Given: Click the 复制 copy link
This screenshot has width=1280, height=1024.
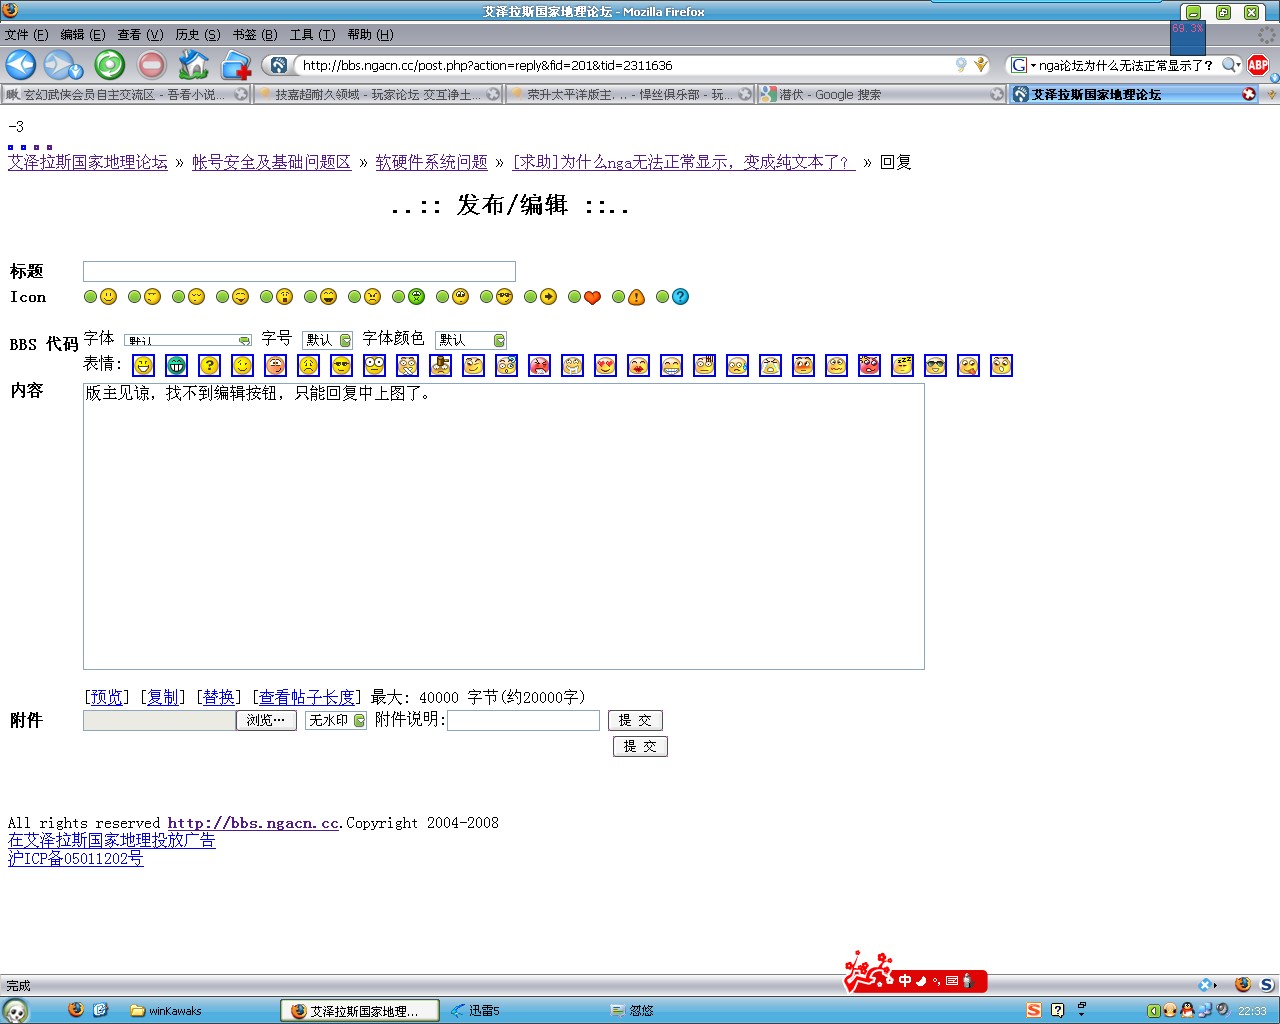Looking at the screenshot, I should (x=163, y=697).
